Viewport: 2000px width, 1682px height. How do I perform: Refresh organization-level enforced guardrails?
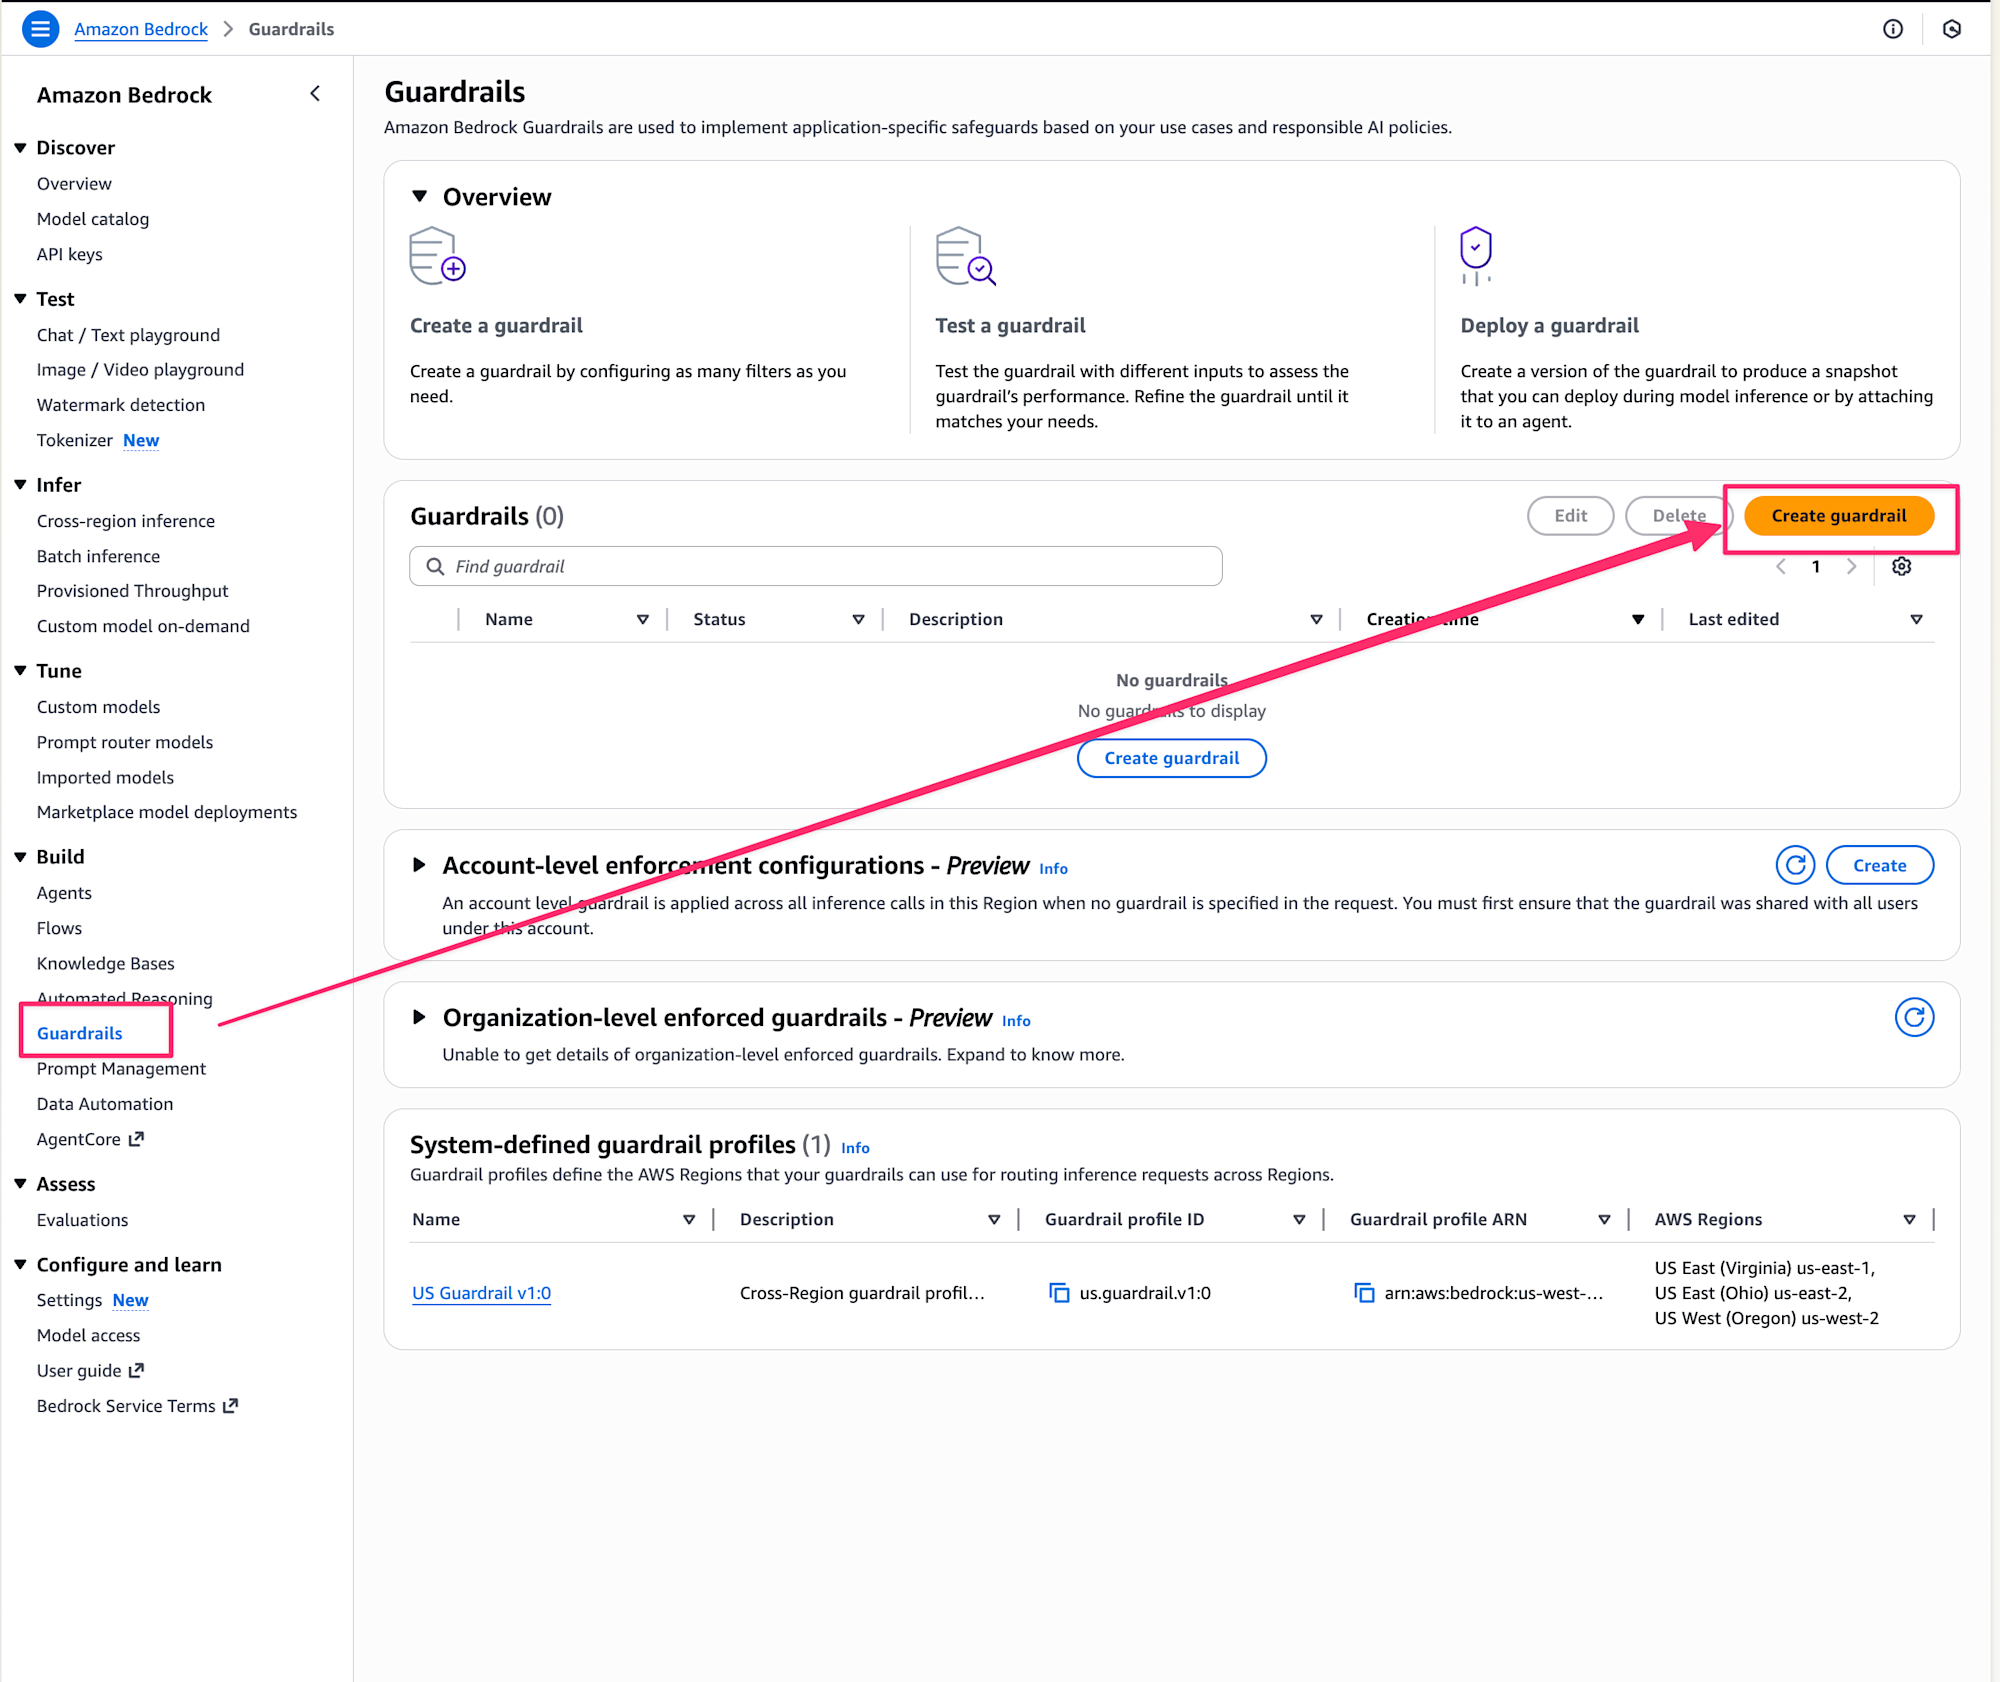tap(1913, 1017)
